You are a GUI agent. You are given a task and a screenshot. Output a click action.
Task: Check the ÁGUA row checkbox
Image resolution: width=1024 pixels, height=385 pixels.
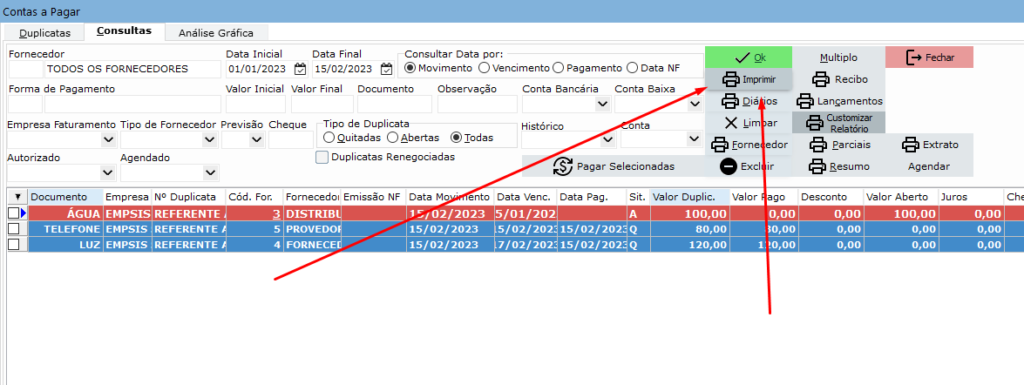tap(14, 213)
